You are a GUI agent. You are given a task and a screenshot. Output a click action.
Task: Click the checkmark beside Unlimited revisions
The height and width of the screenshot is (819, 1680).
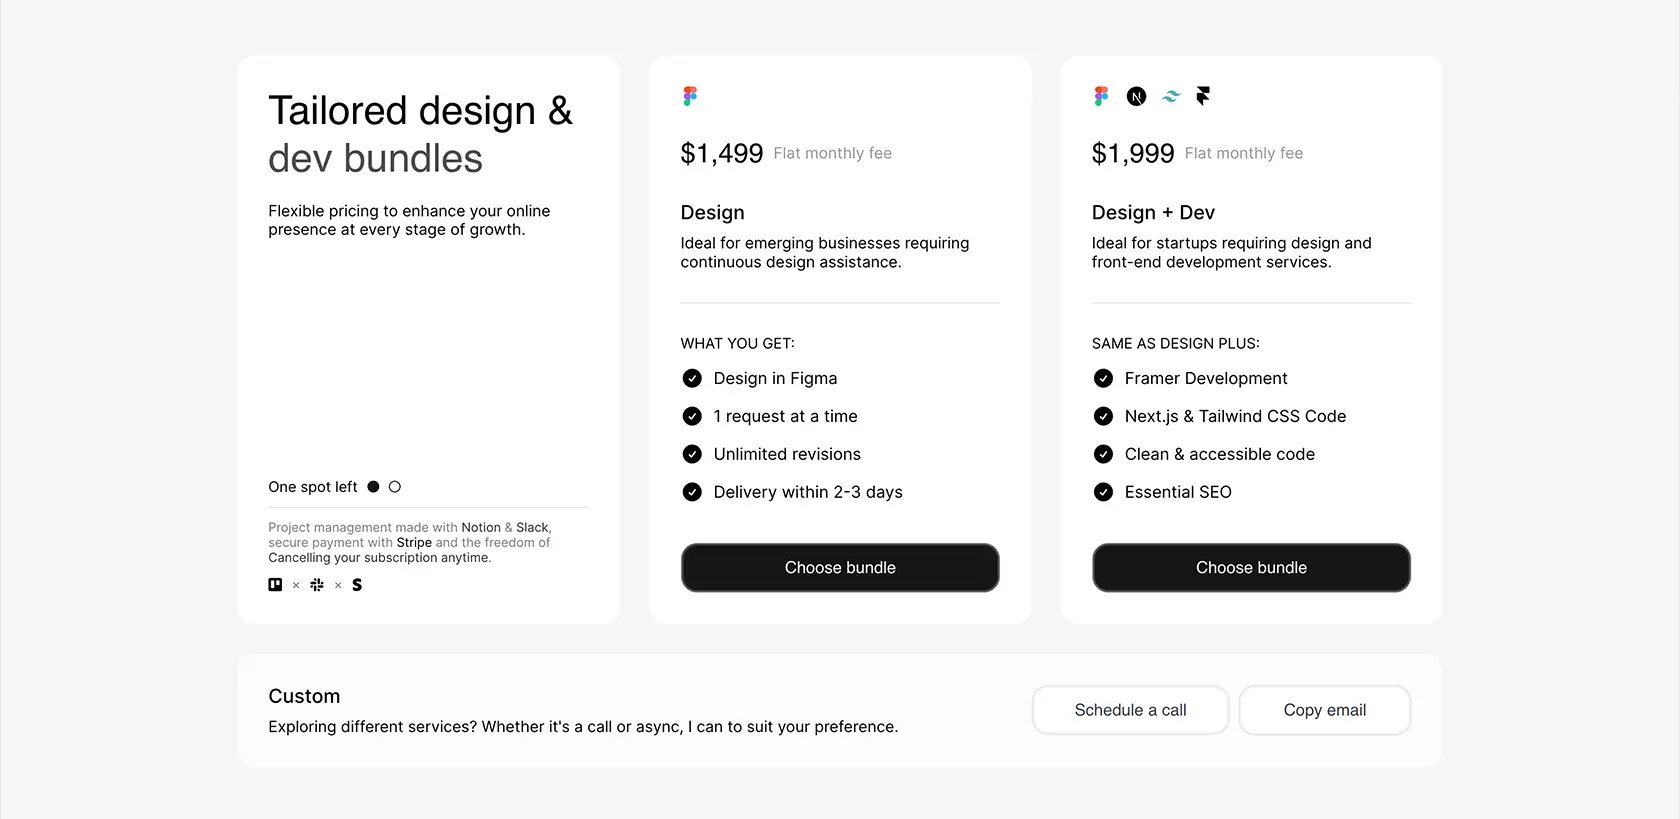(692, 454)
